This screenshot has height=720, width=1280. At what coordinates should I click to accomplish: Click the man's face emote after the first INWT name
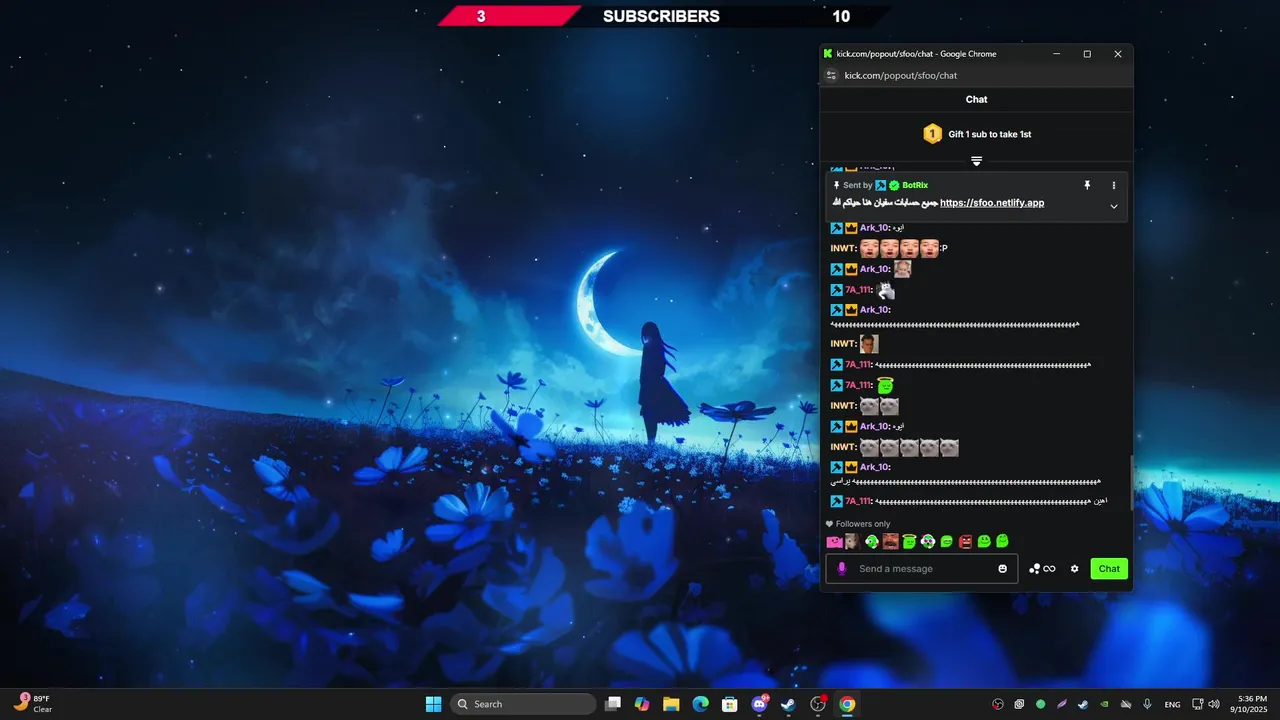click(x=870, y=248)
